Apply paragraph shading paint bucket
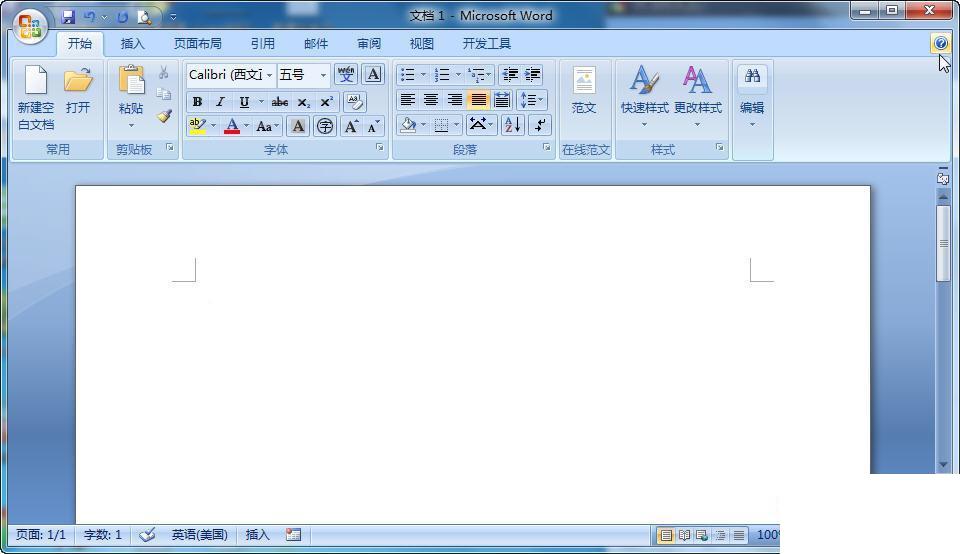This screenshot has height=554, width=960. click(408, 125)
